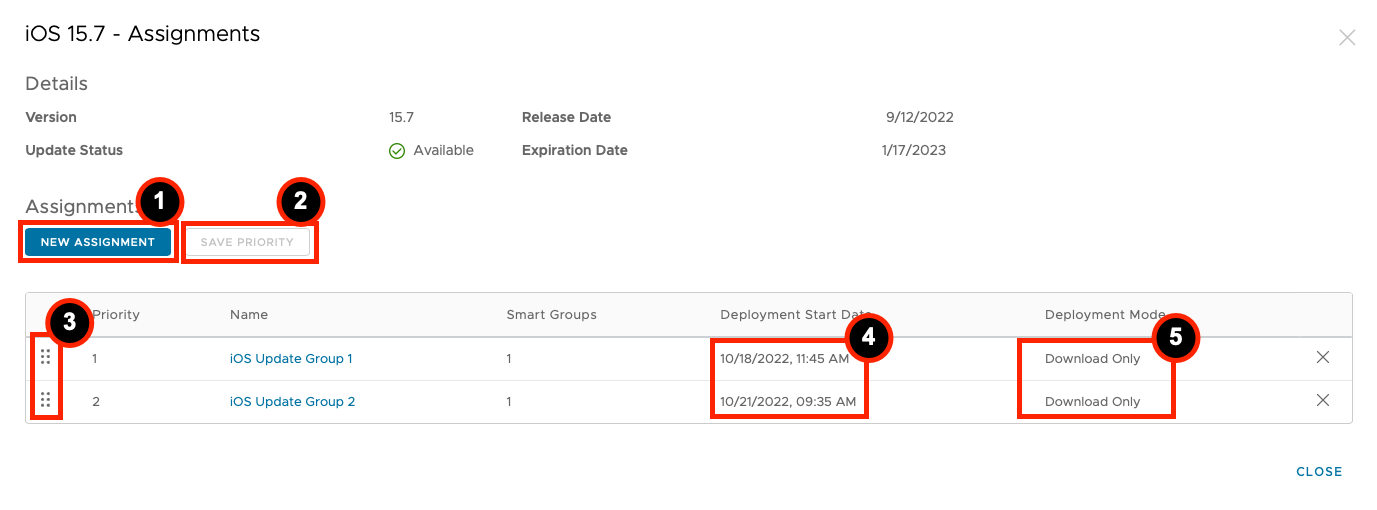The width and height of the screenshot is (1377, 510).
Task: Click drag handle for iOS Update Group 1
Action: 45,358
